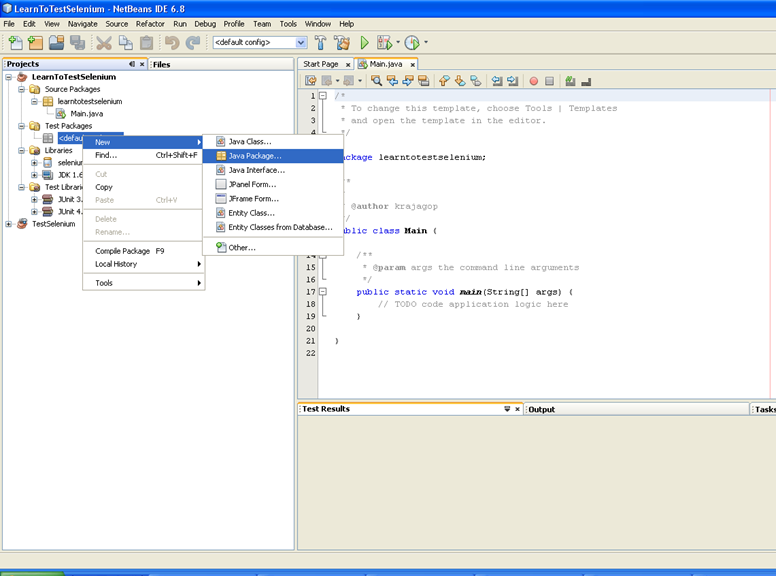
Task: Open the default config dropdown
Action: (301, 43)
